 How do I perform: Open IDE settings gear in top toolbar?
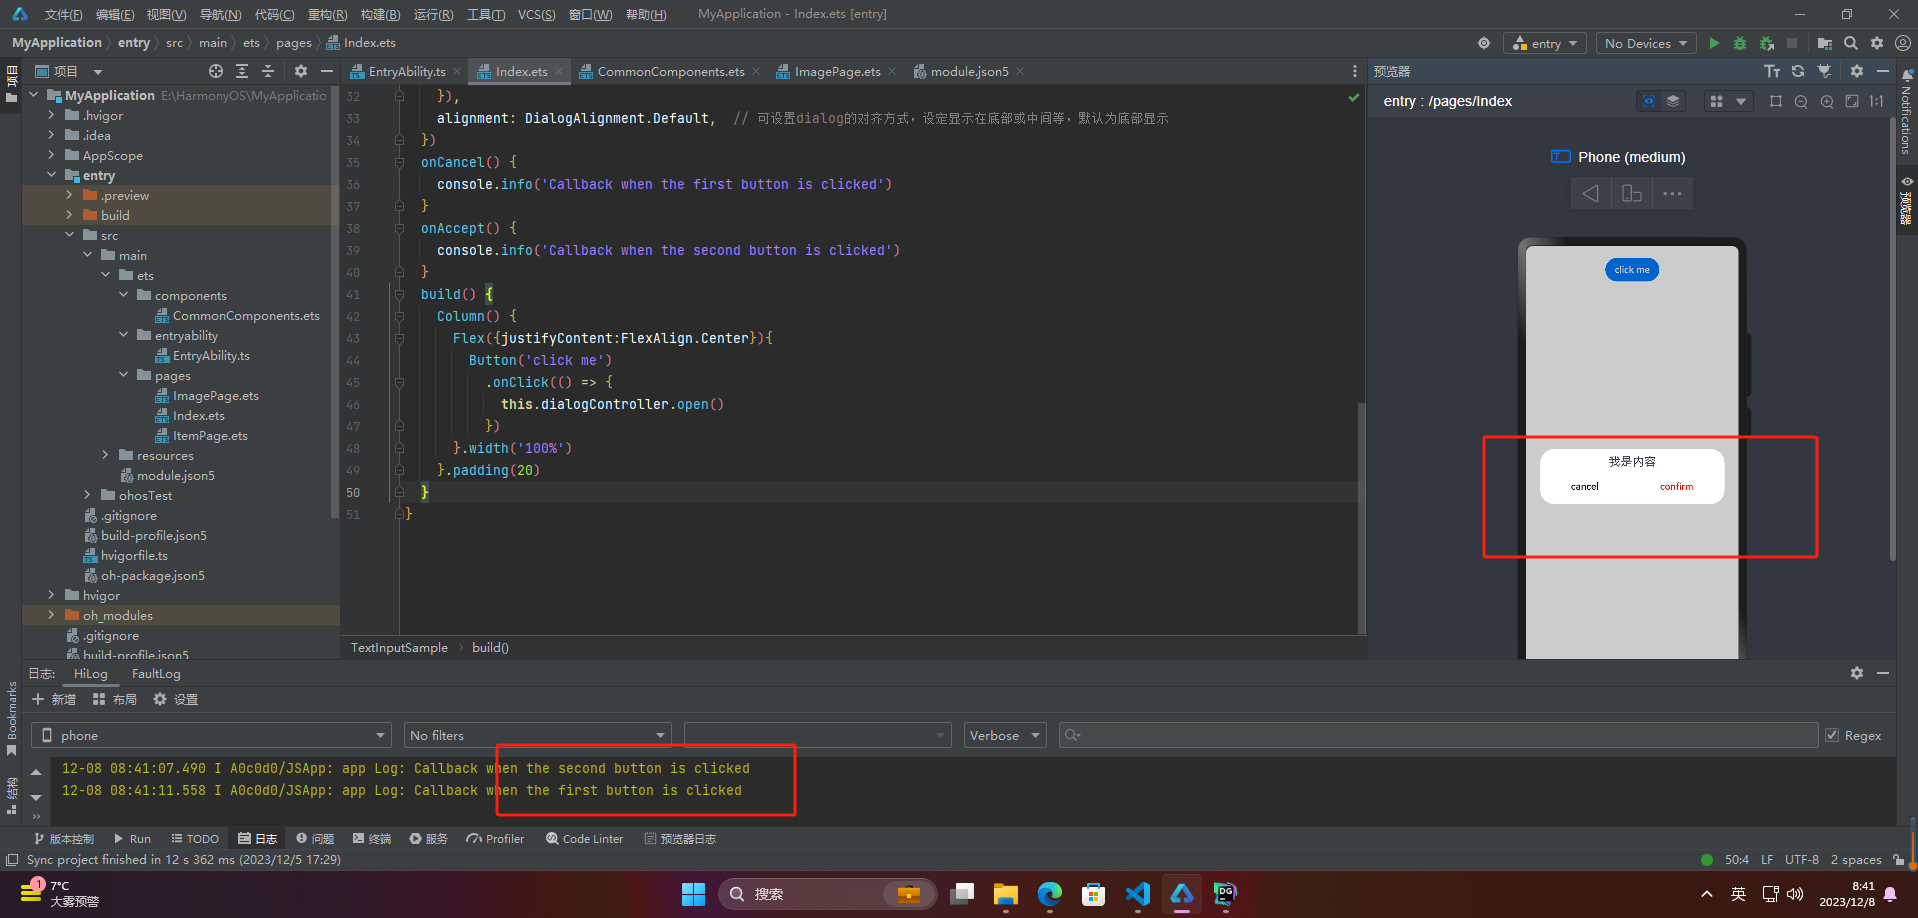pyautogui.click(x=1877, y=43)
